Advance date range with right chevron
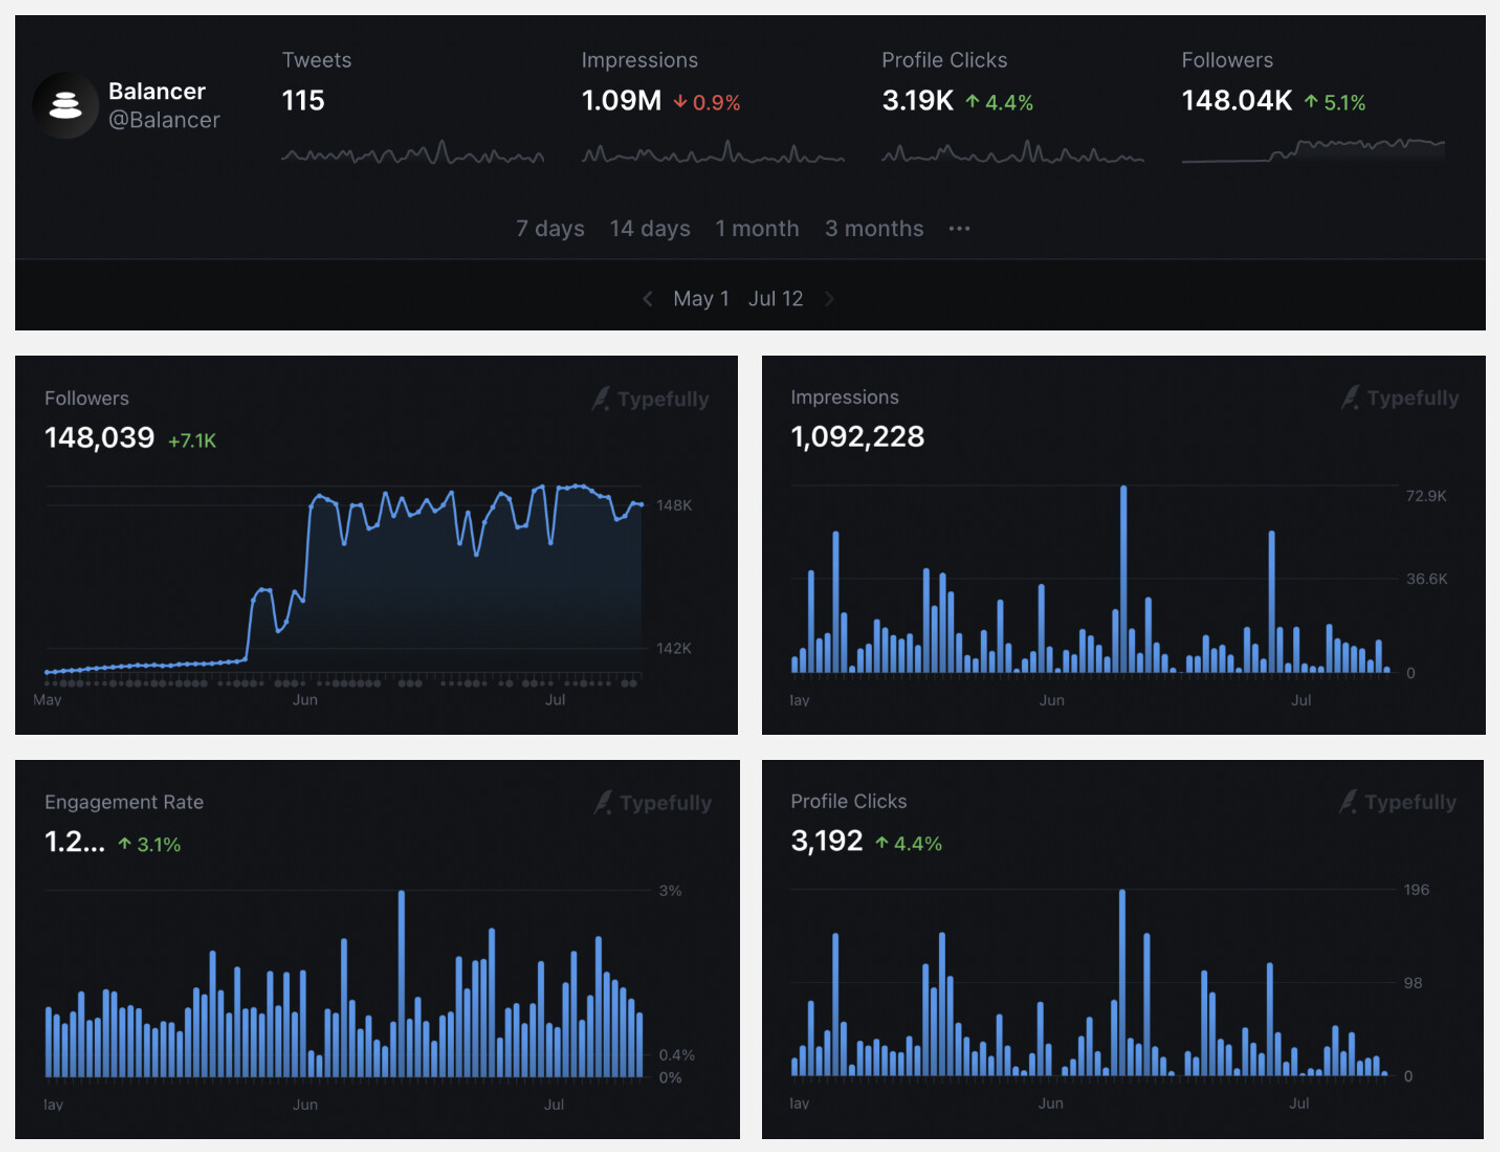1500x1152 pixels. (829, 299)
